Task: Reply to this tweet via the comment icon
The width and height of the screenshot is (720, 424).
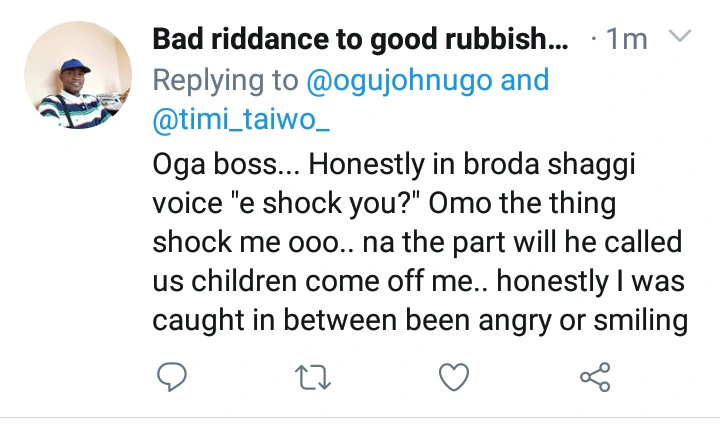Action: pyautogui.click(x=170, y=377)
